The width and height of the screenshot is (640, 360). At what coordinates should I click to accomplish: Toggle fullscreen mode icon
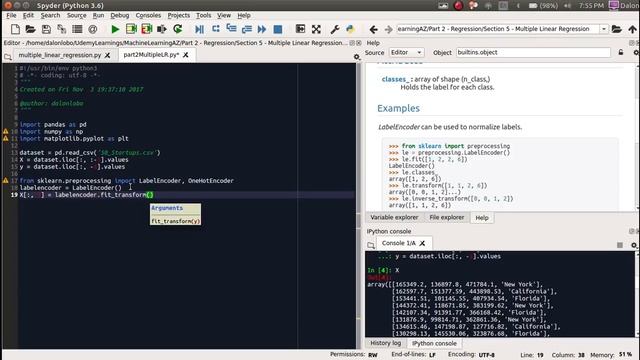pyautogui.click(x=316, y=29)
